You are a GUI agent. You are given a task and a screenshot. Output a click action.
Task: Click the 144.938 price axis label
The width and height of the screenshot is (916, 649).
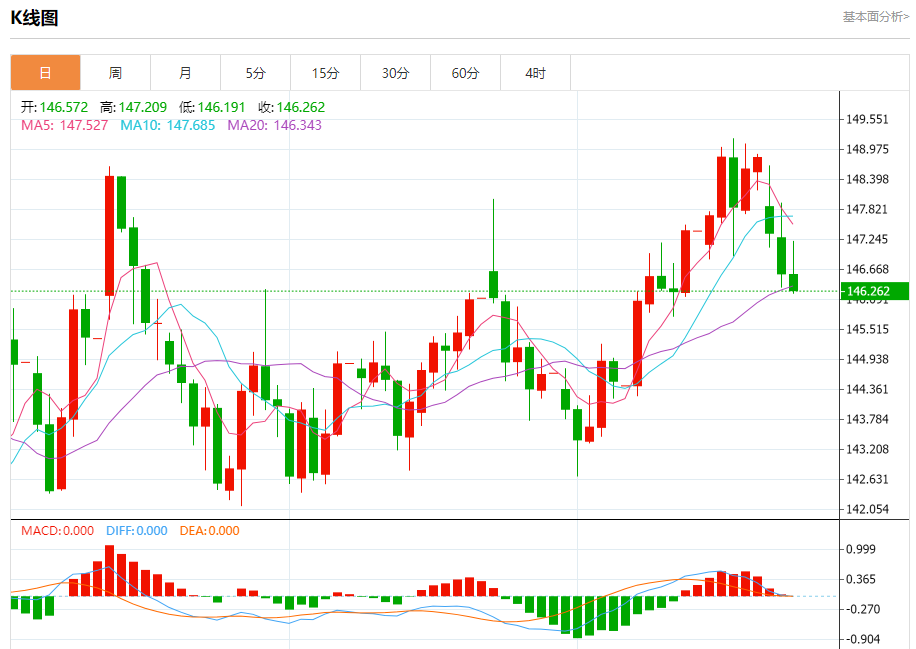pos(867,359)
